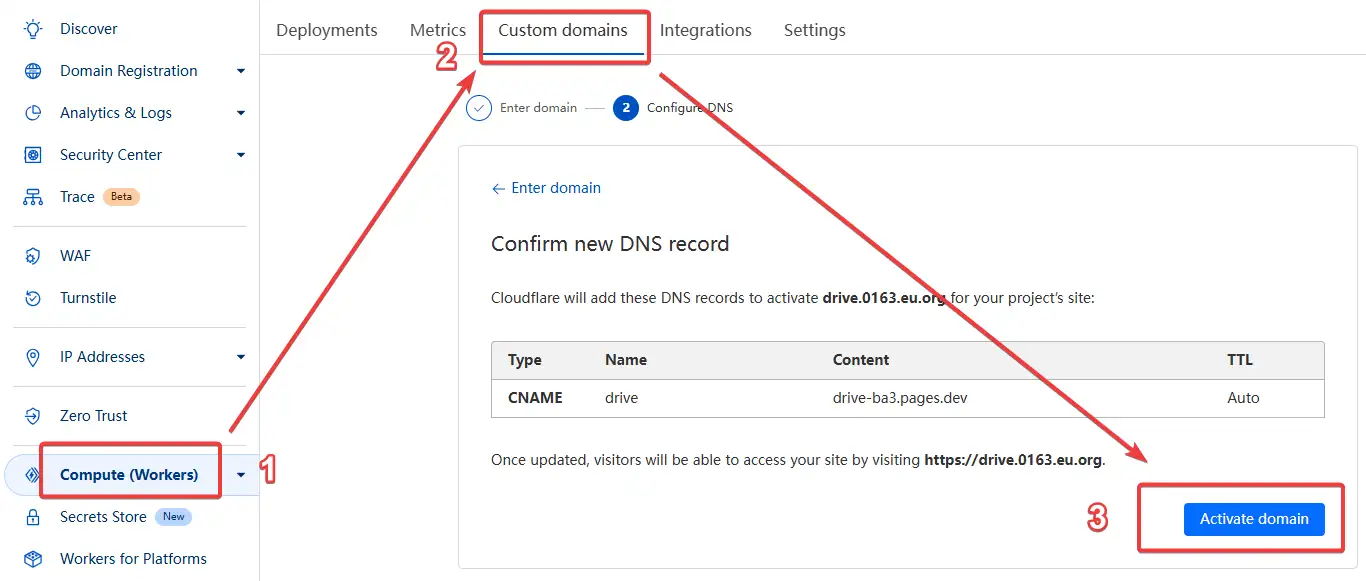Click the Content column header
Image resolution: width=1366 pixels, height=581 pixels.
click(861, 360)
